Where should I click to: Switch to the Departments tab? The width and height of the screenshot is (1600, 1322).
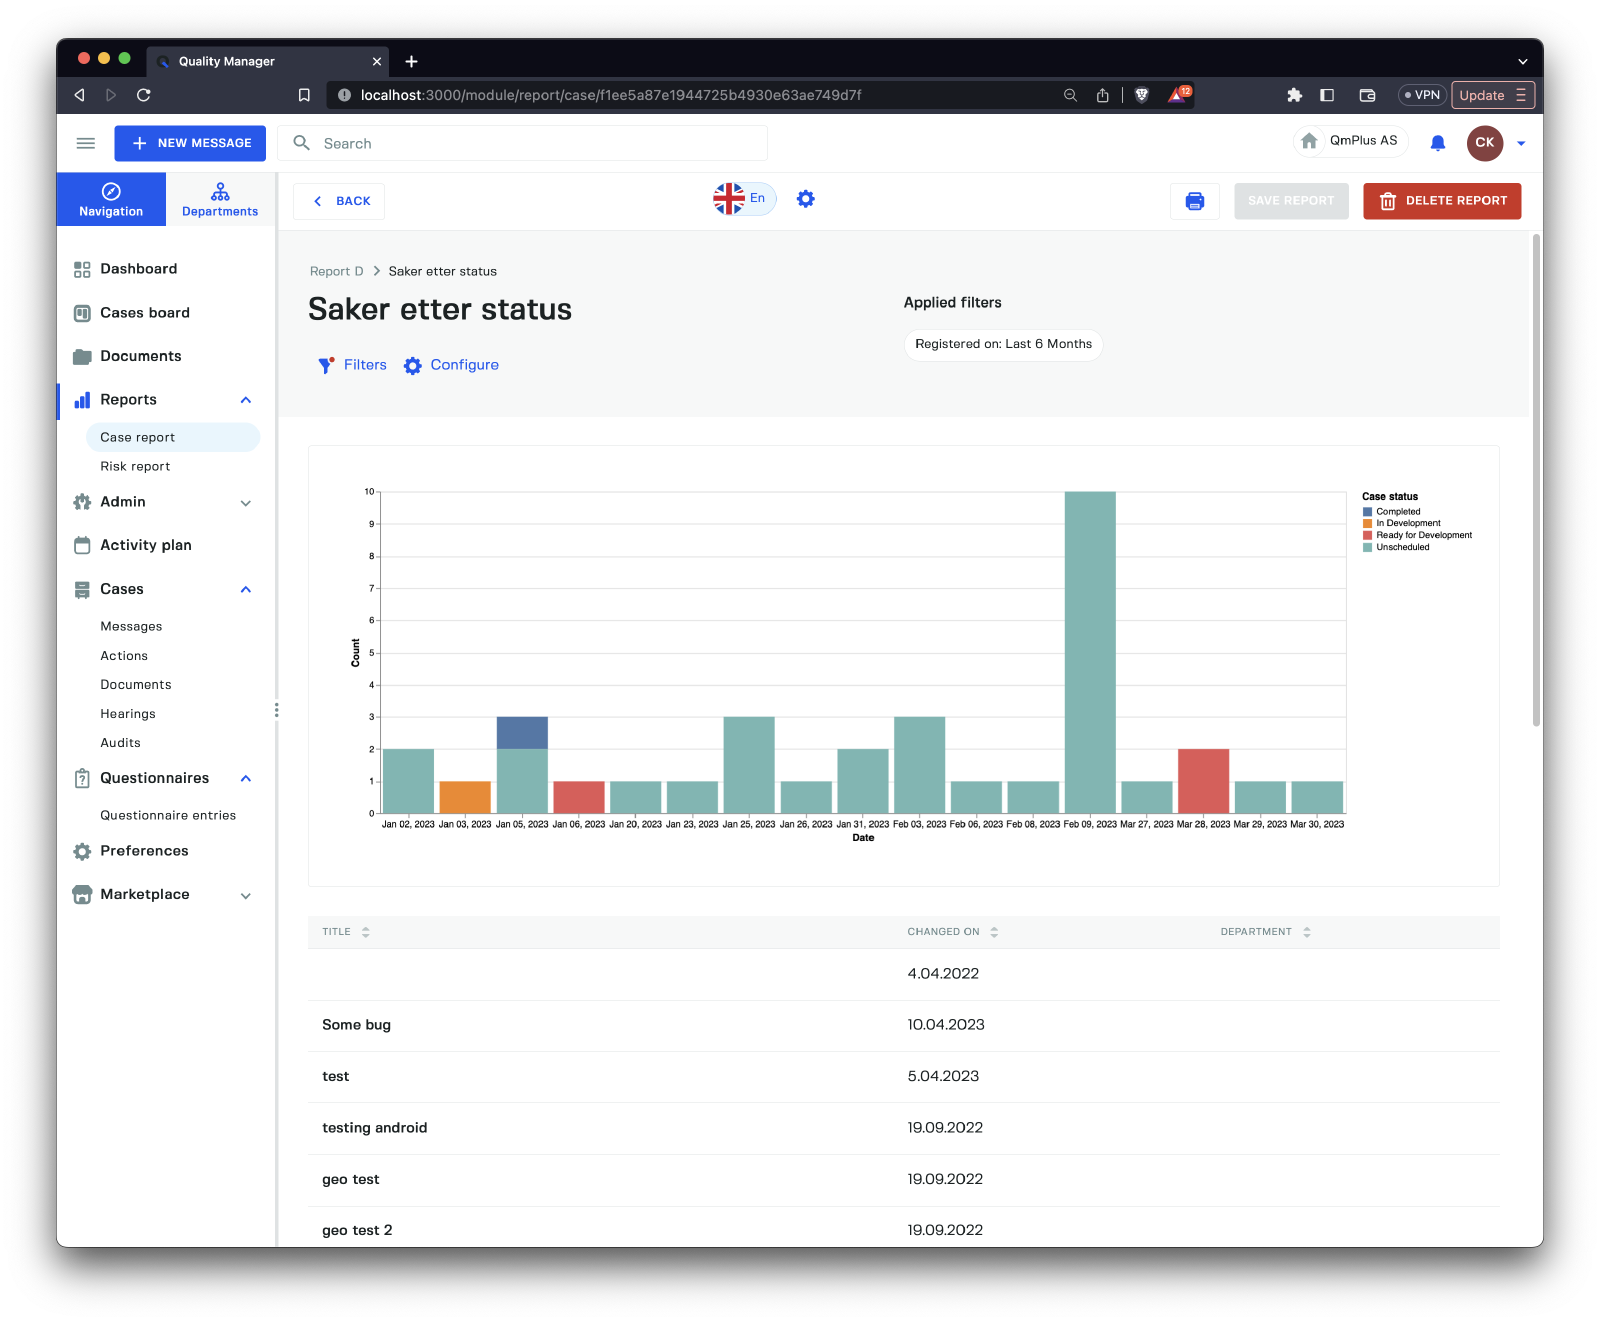click(220, 199)
